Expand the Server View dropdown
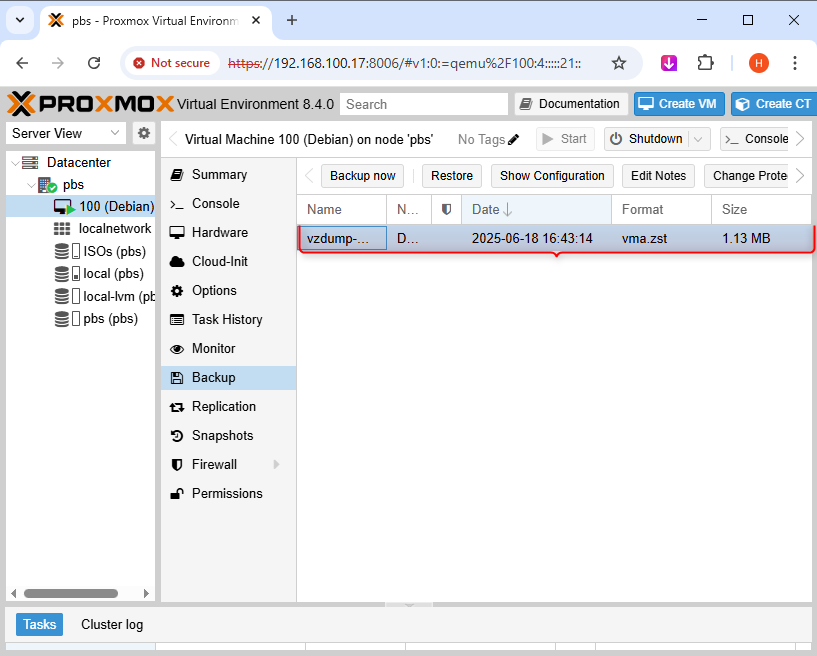The width and height of the screenshot is (817, 656). point(115,133)
